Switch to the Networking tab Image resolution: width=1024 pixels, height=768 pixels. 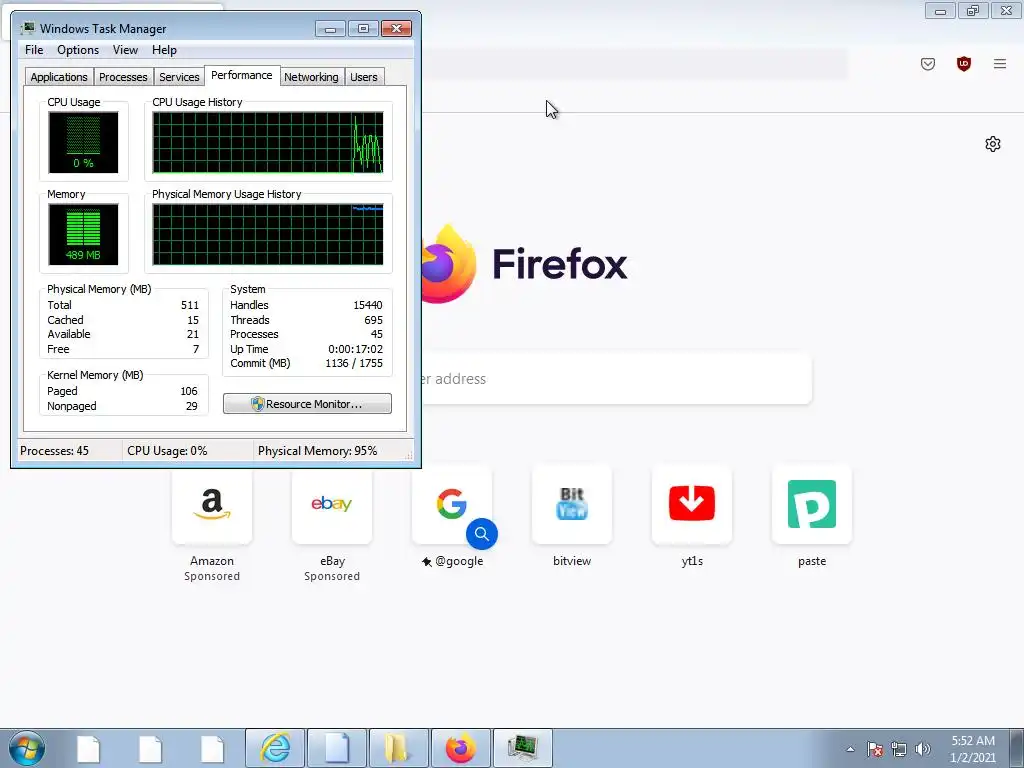tap(312, 77)
